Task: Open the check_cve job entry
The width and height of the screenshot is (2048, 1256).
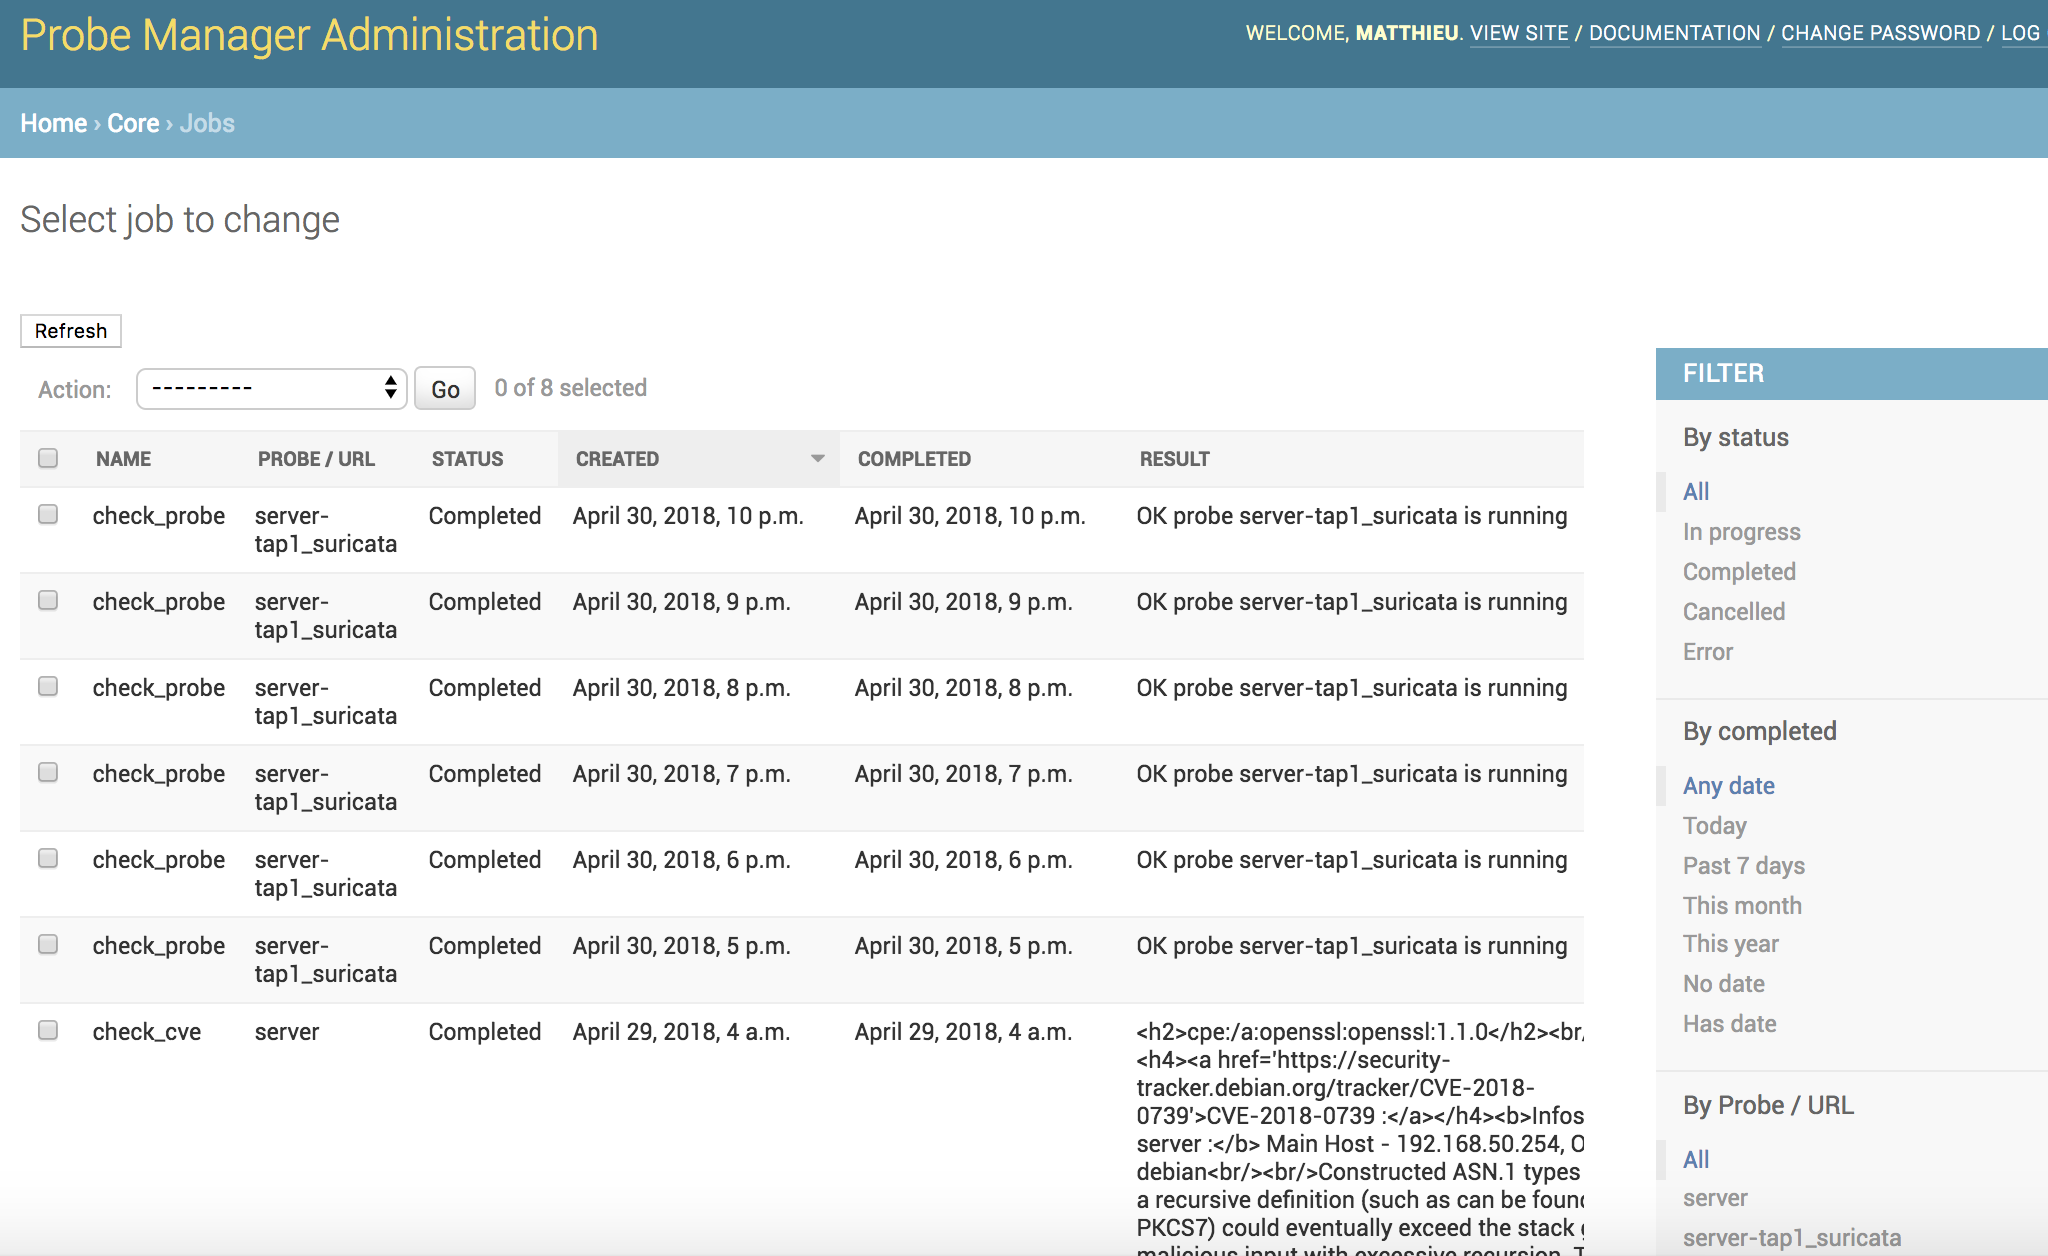Action: [147, 1032]
